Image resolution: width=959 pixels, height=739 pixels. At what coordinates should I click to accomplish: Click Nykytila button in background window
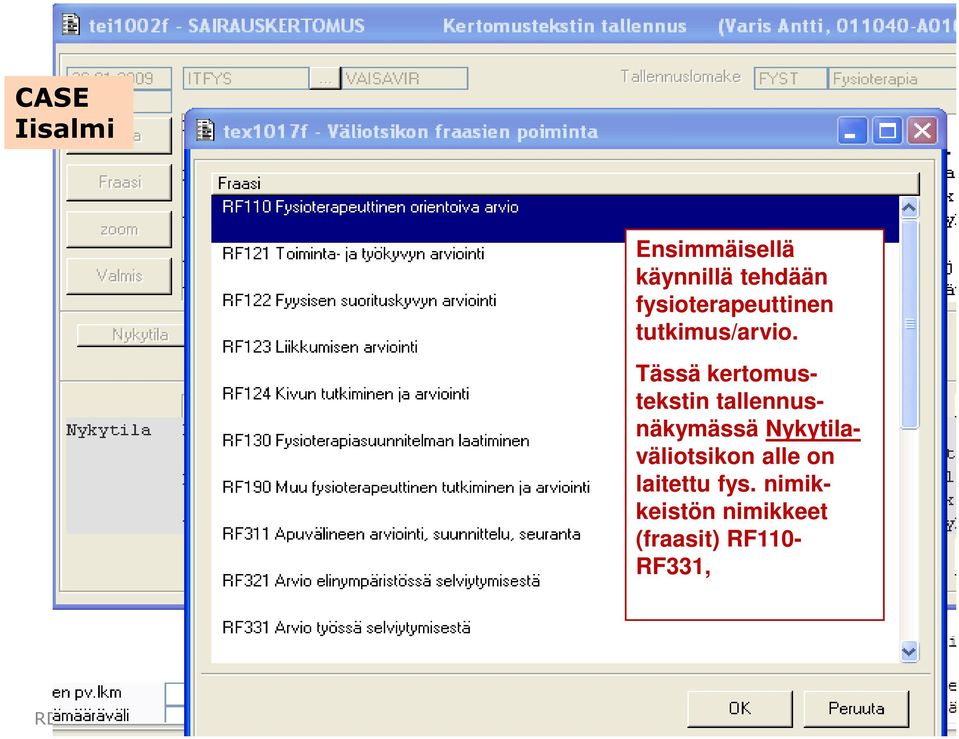[x=131, y=335]
